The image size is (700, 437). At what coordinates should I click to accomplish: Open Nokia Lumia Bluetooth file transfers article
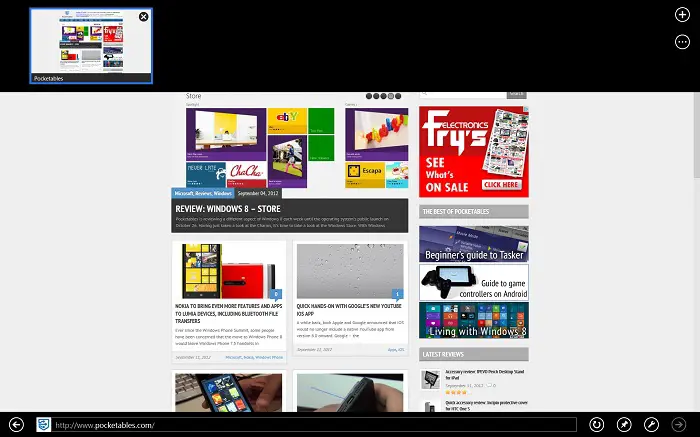(229, 313)
